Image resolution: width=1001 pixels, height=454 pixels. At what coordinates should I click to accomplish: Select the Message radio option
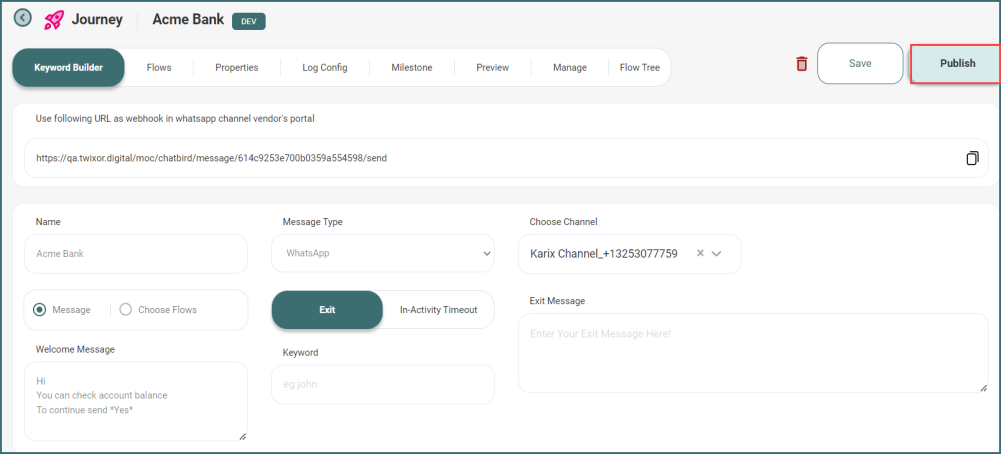click(40, 310)
